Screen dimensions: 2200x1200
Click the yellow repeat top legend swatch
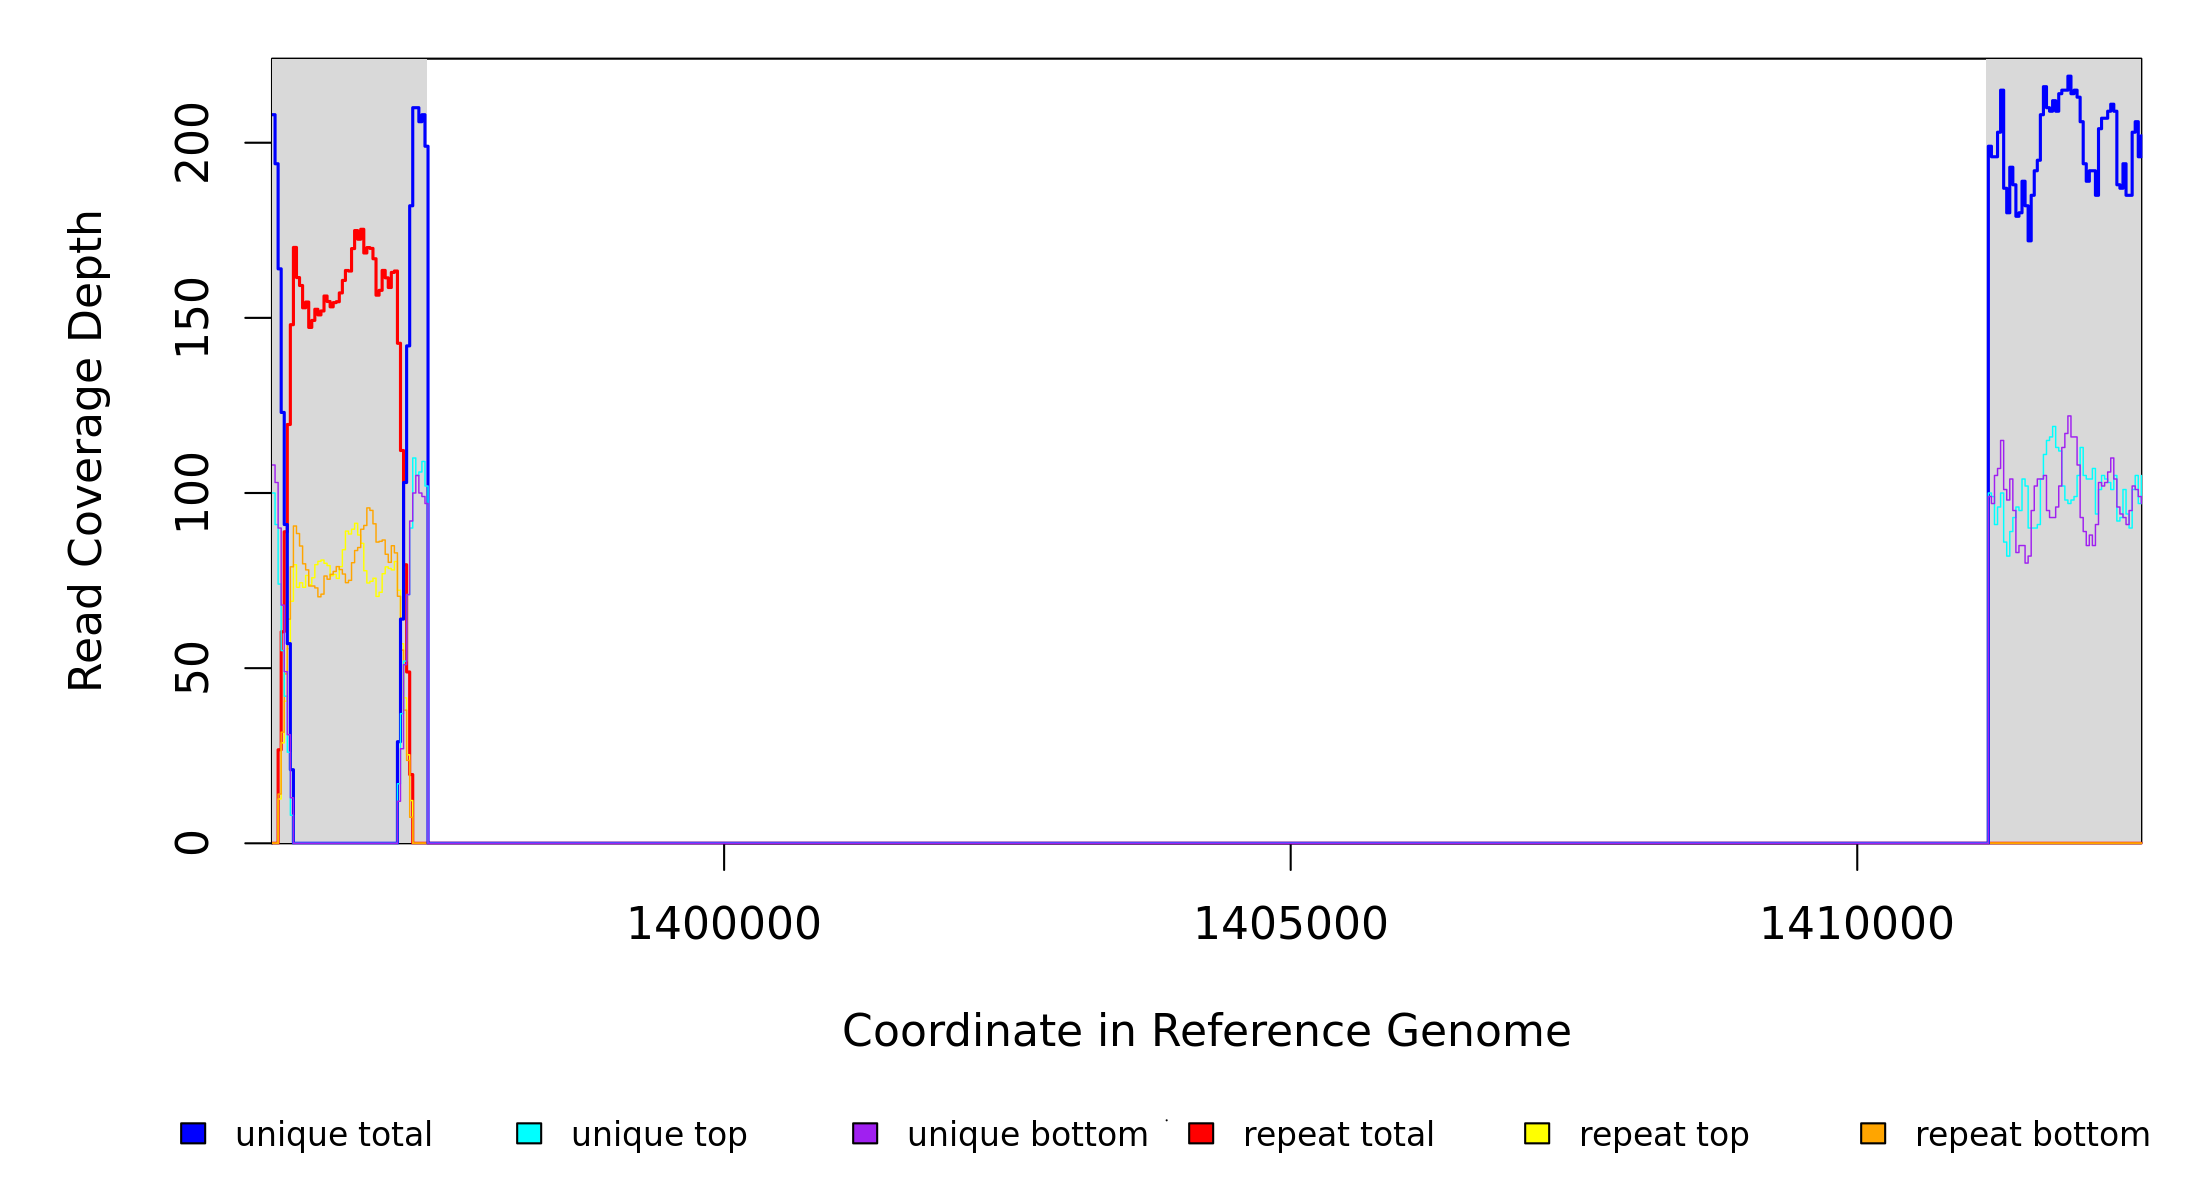coord(1537,1133)
